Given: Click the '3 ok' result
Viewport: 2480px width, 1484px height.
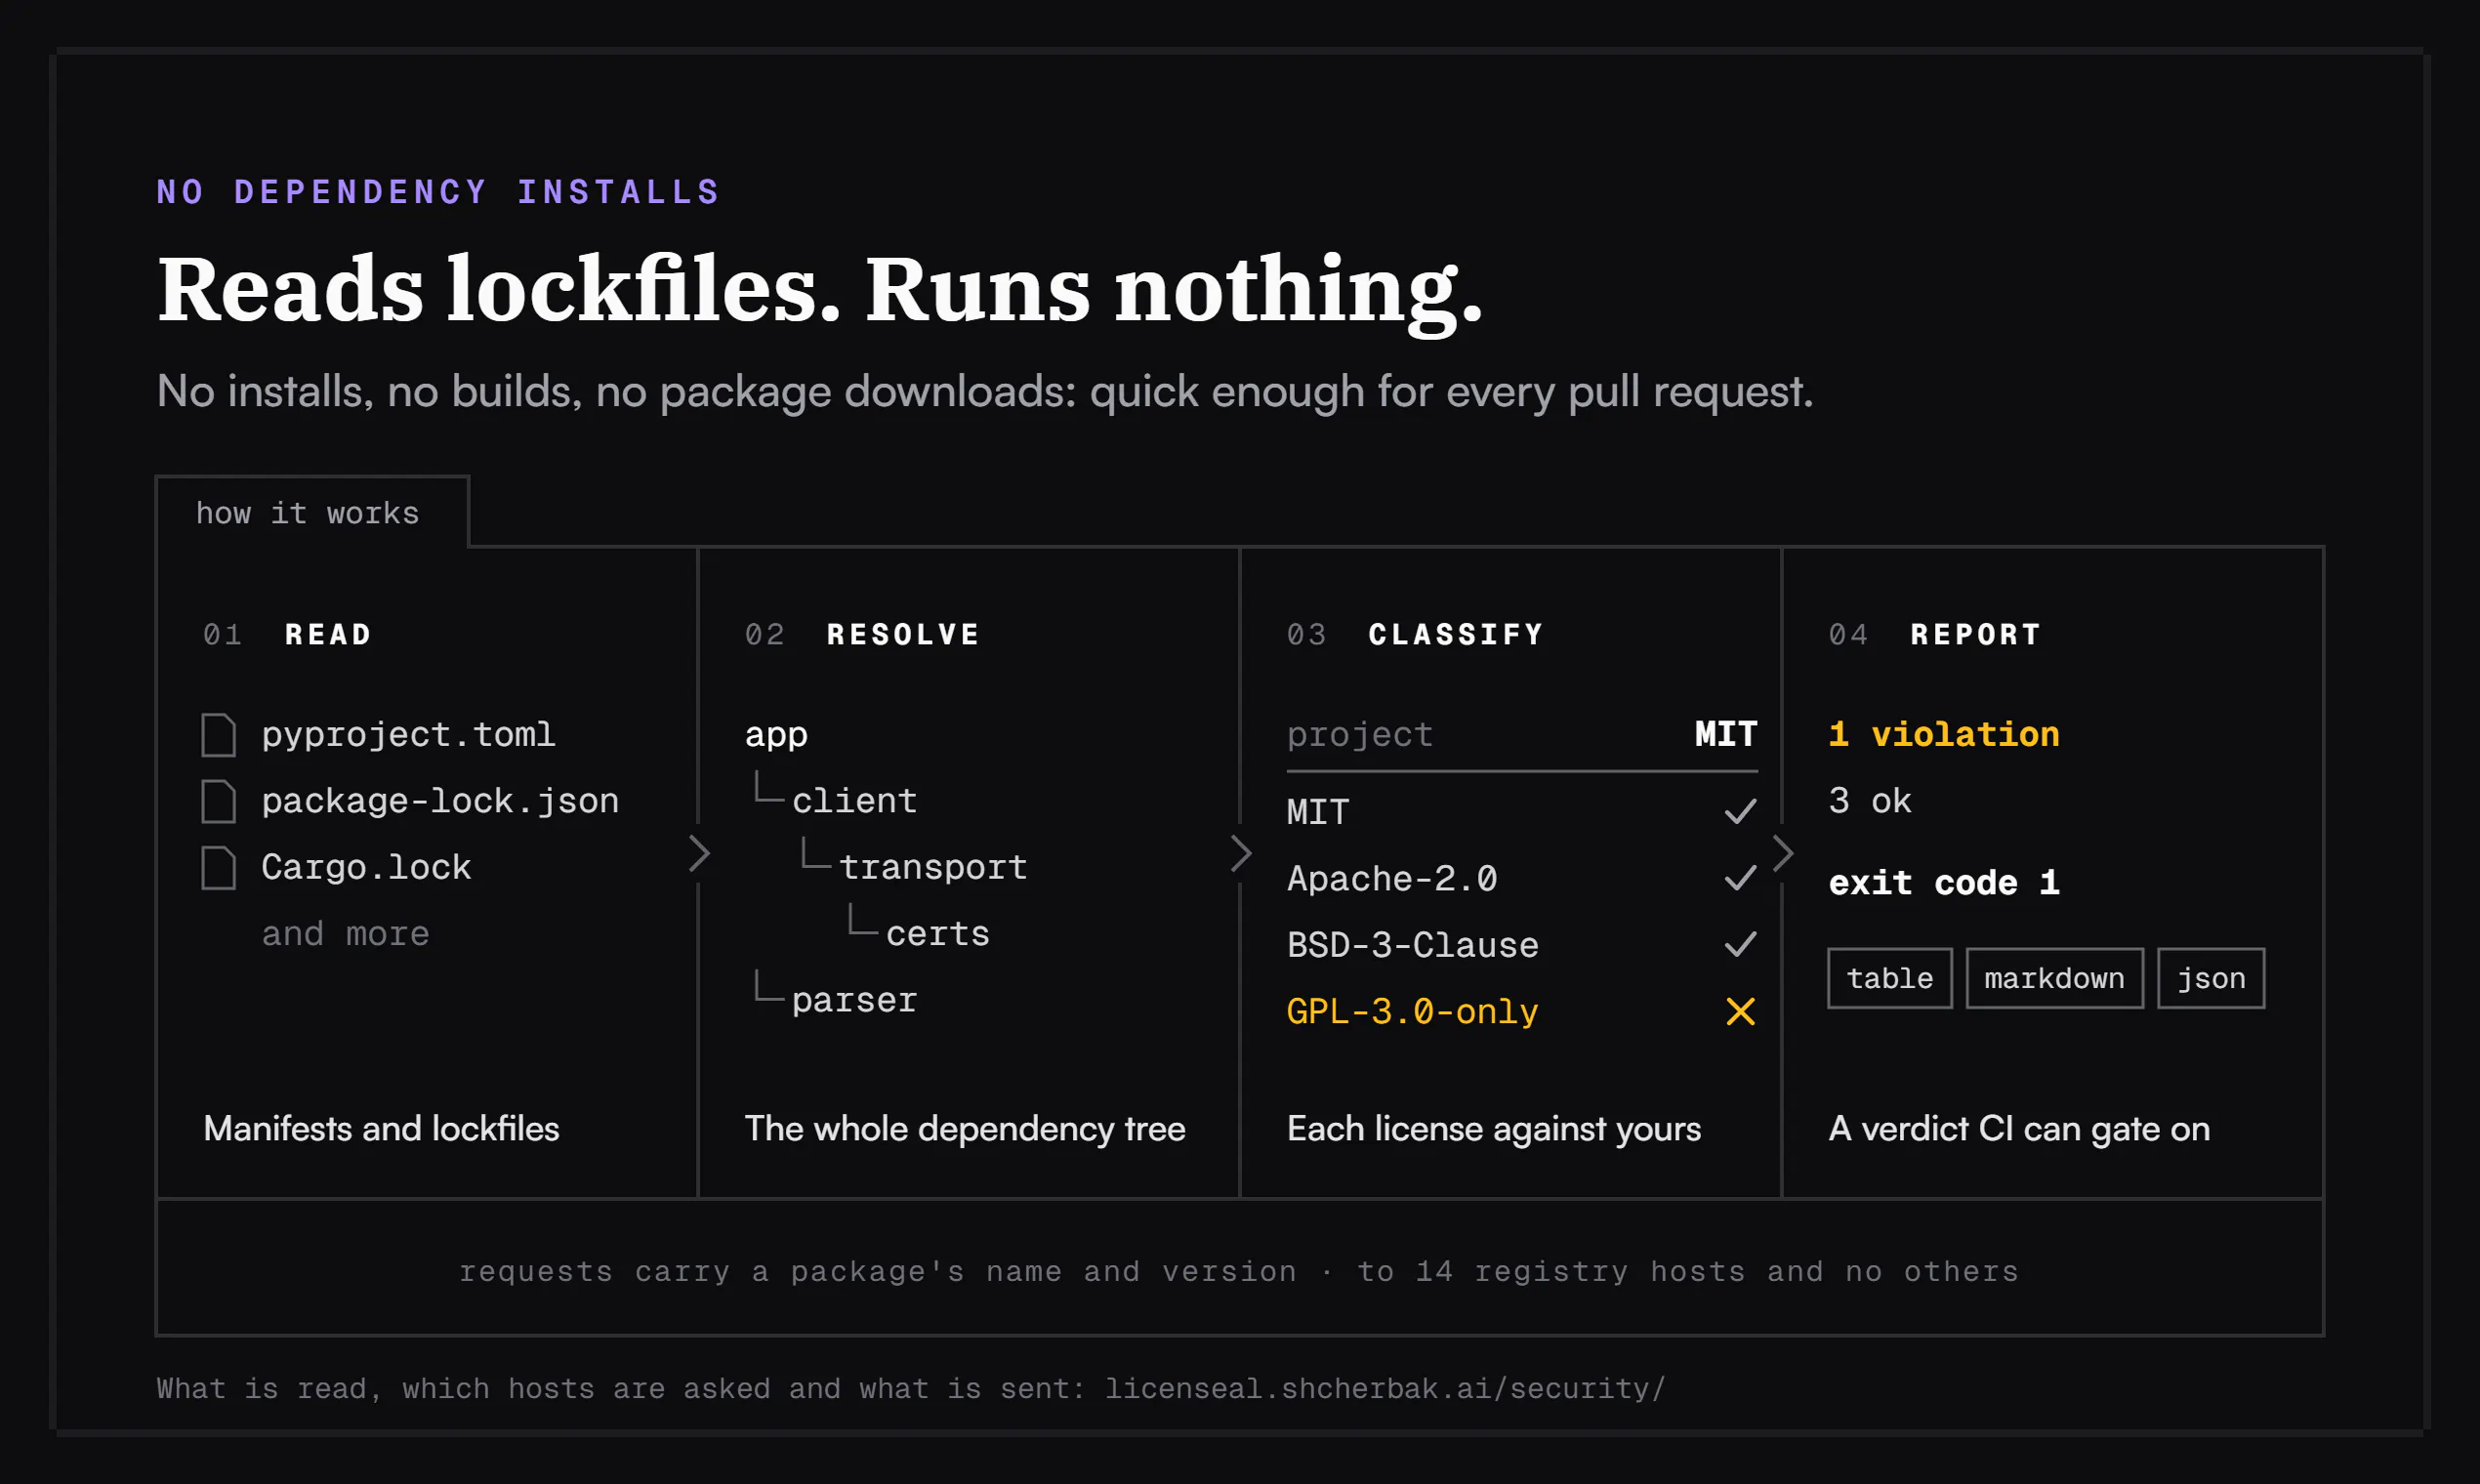Looking at the screenshot, I should 1870,801.
